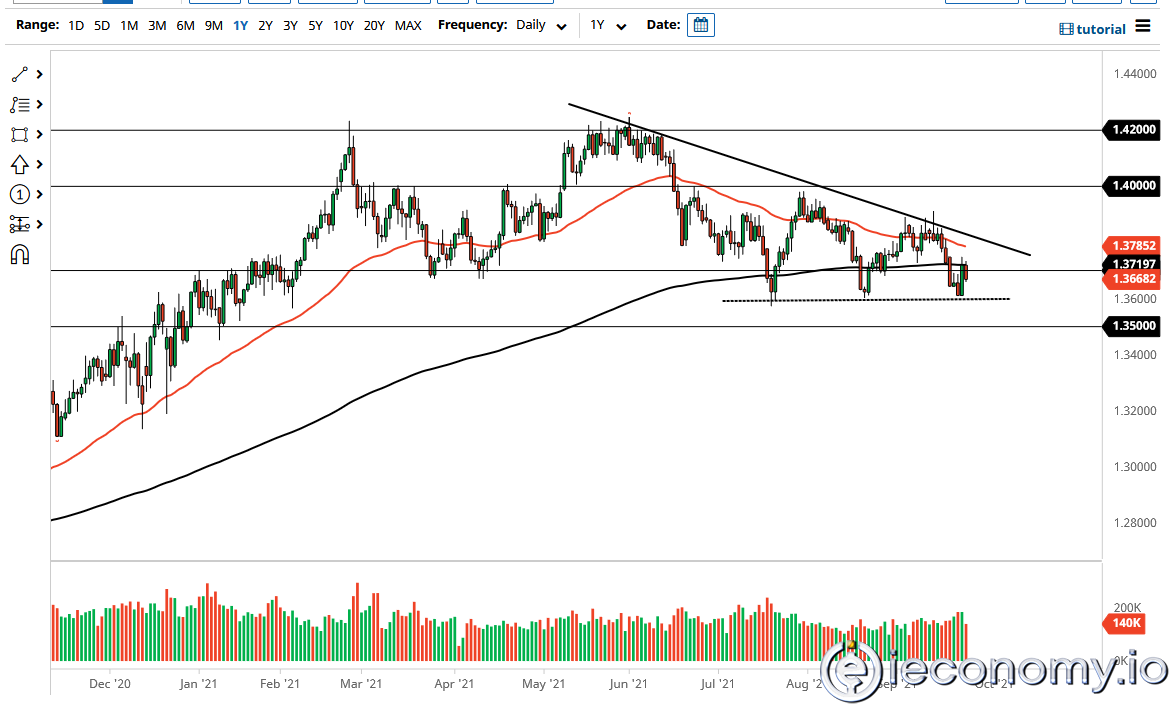Viewport: 1170px width, 704px height.
Task: Open the date picker calendar icon
Action: (x=700, y=24)
